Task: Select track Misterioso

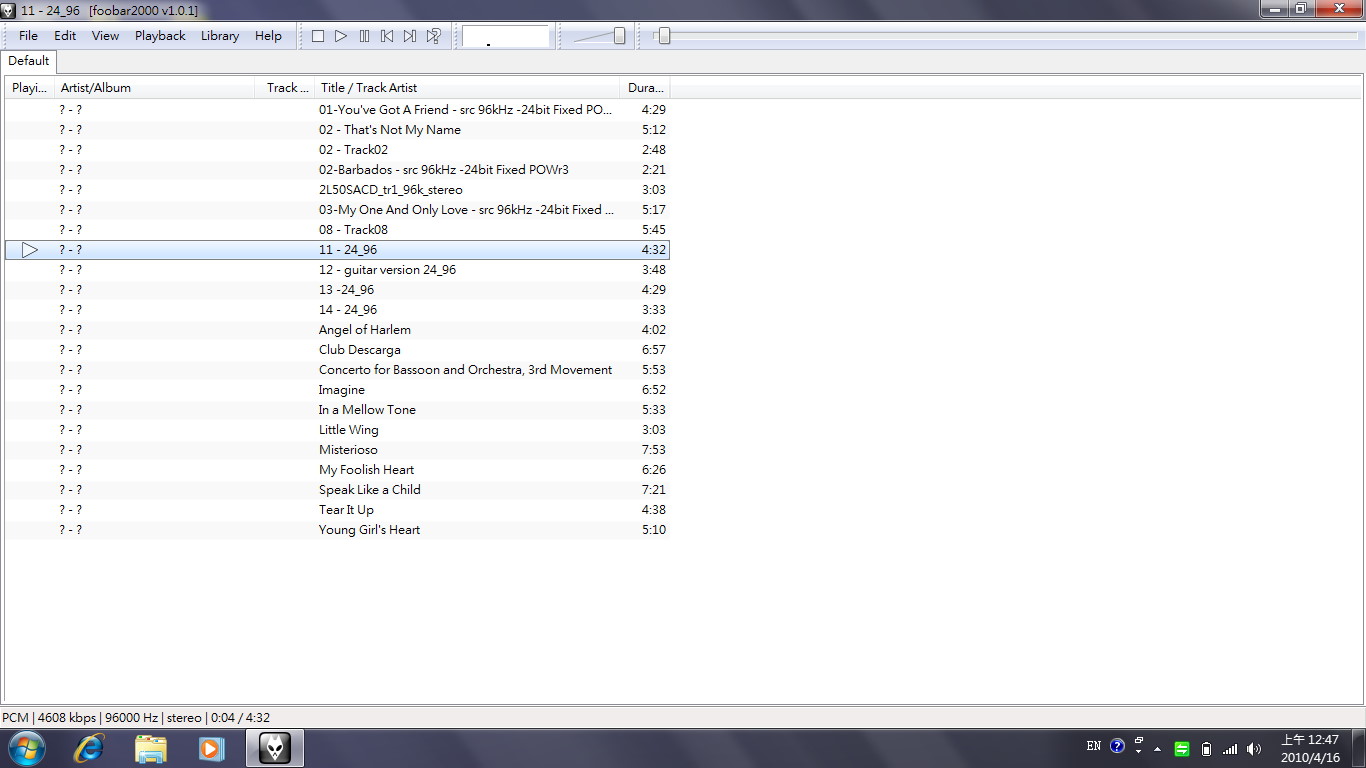Action: tap(337, 450)
